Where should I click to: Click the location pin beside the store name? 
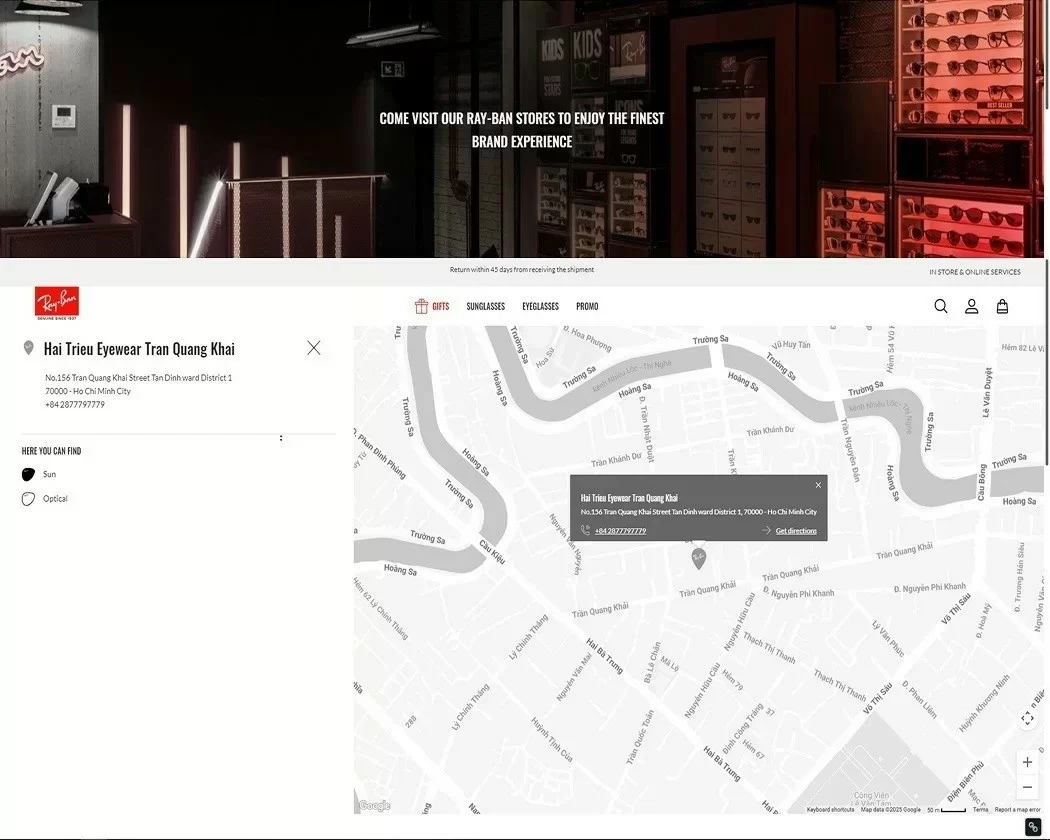(28, 347)
